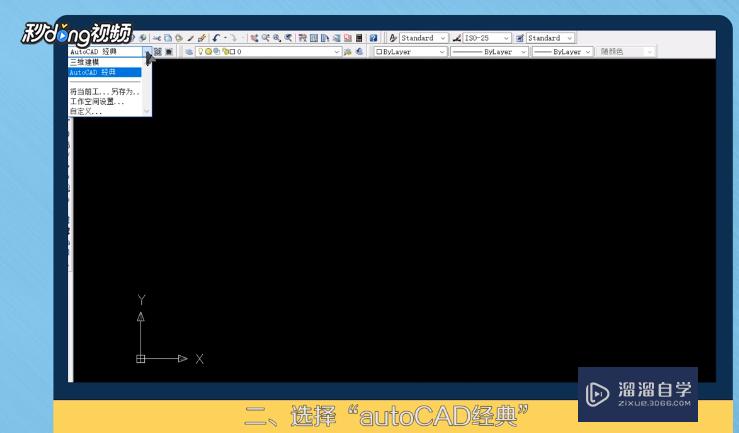Viewport: 739px width, 433px height.
Task: Choose AutoCAD 经典 in workspace list
Action: tap(105, 72)
